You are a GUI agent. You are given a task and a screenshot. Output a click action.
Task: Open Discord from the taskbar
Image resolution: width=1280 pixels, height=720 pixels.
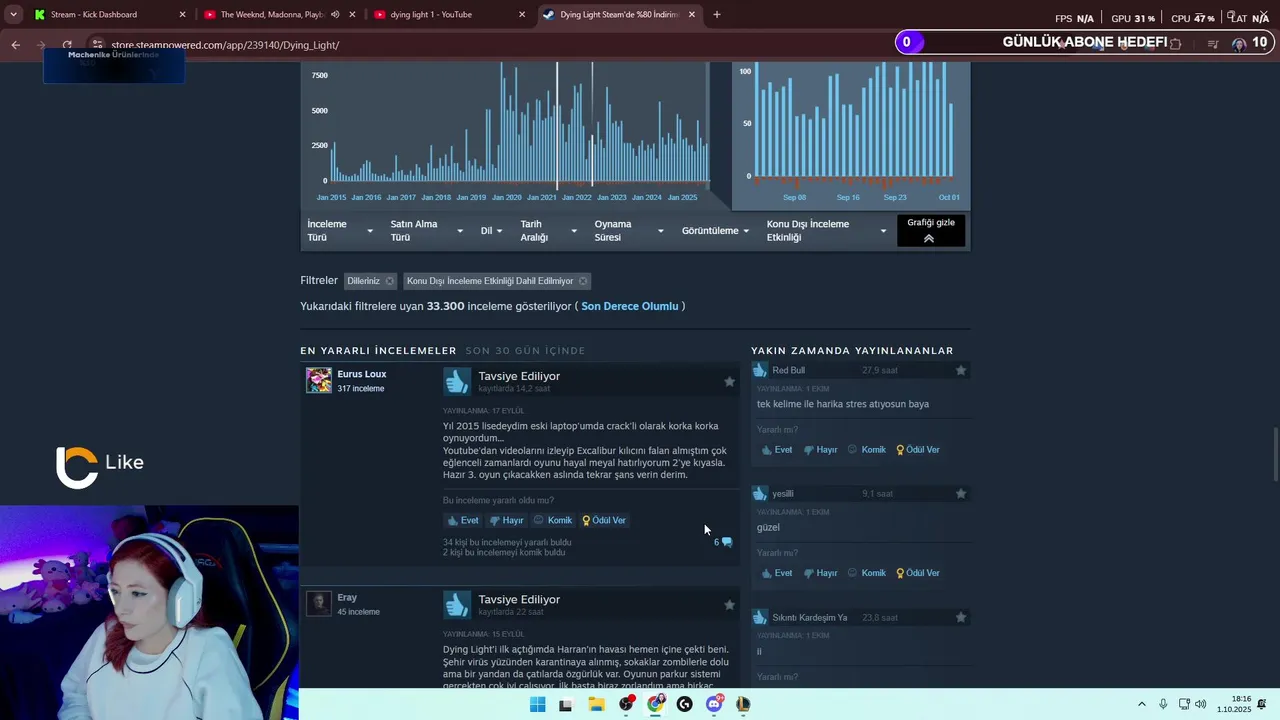click(x=714, y=704)
